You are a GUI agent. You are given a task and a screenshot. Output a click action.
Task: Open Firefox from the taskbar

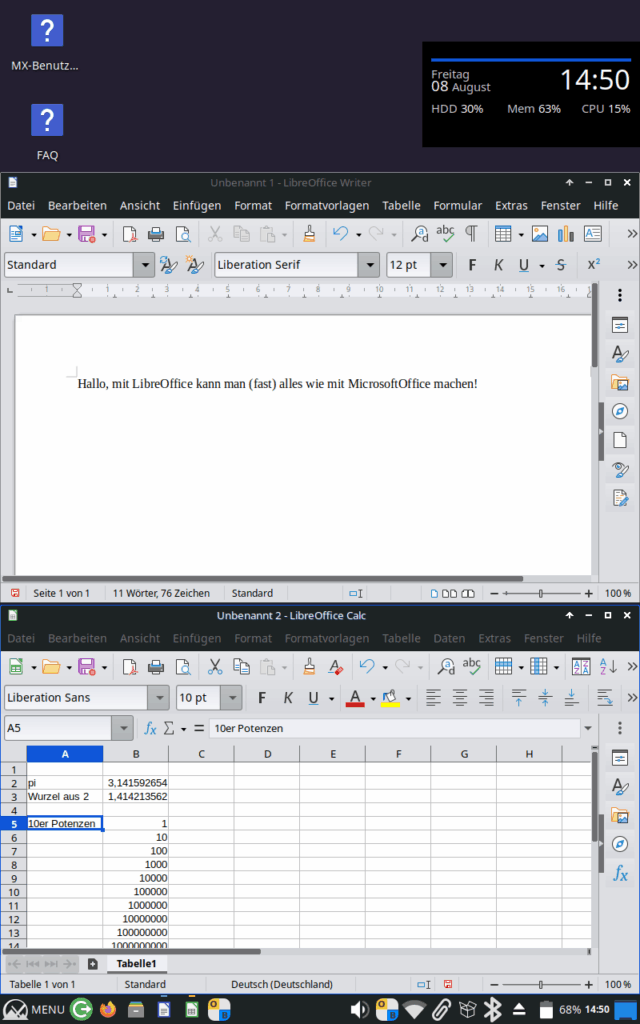pos(108,1010)
